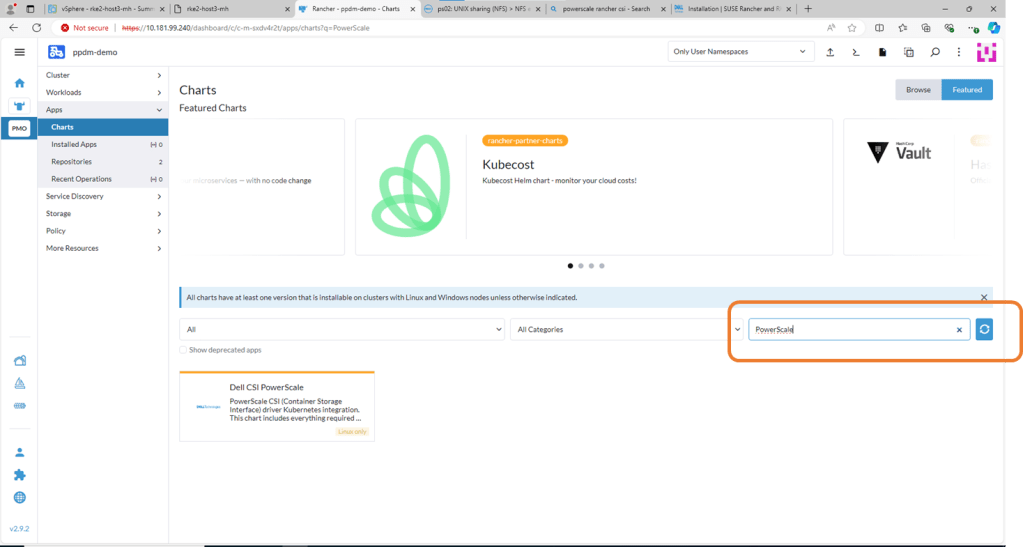Switch chart view to Browse
1023x547 pixels.
918,90
